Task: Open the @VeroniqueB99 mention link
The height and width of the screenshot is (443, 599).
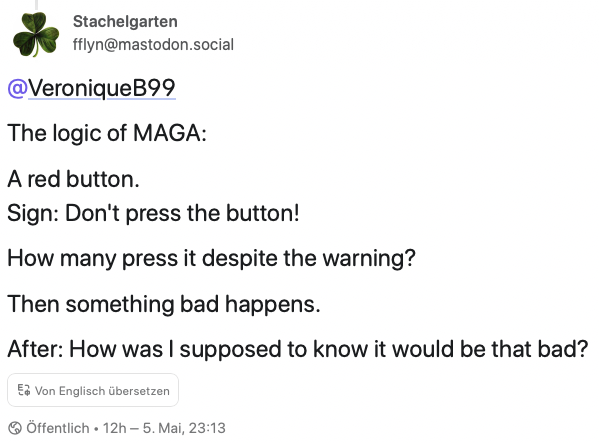Action: 92,88
